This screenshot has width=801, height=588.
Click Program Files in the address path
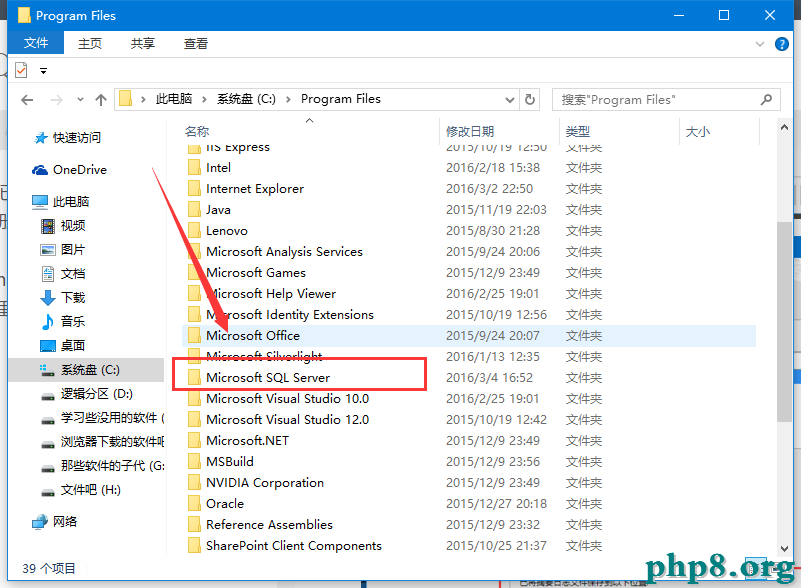click(x=341, y=99)
